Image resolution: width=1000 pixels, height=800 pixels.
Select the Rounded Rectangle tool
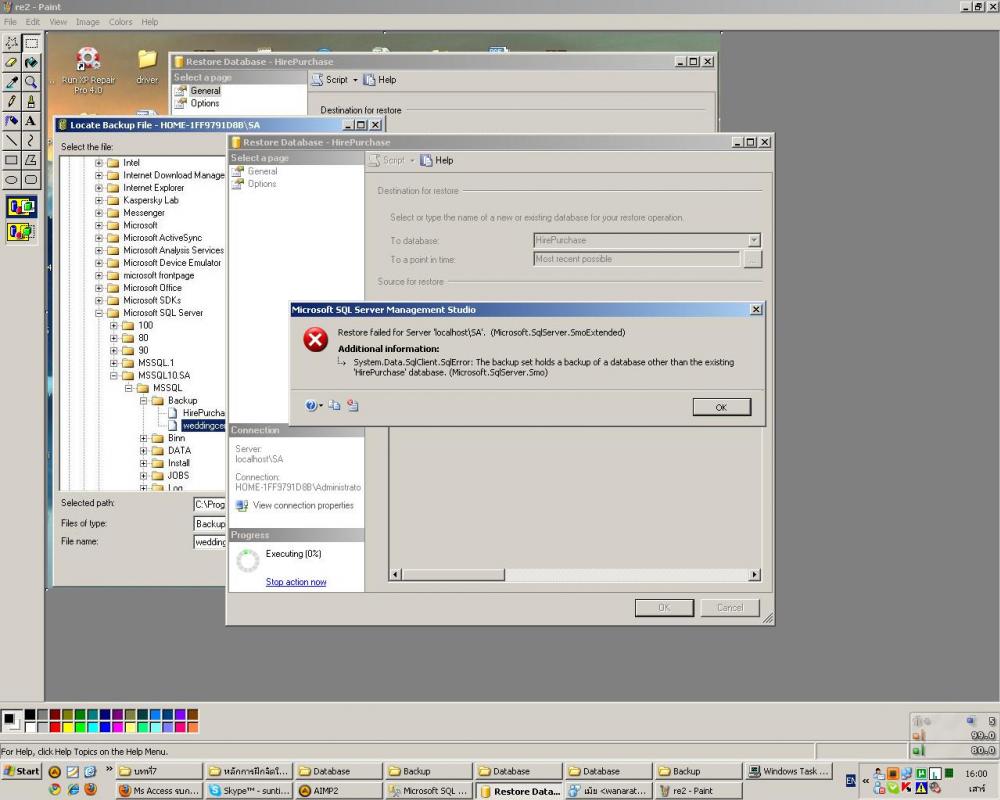coord(31,179)
